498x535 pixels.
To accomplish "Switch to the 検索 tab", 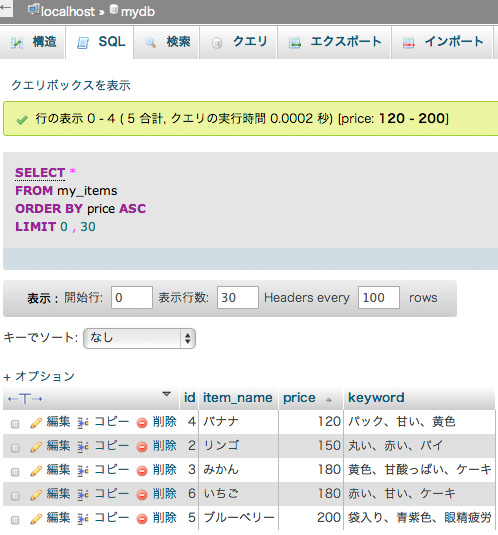I will pyautogui.click(x=166, y=42).
